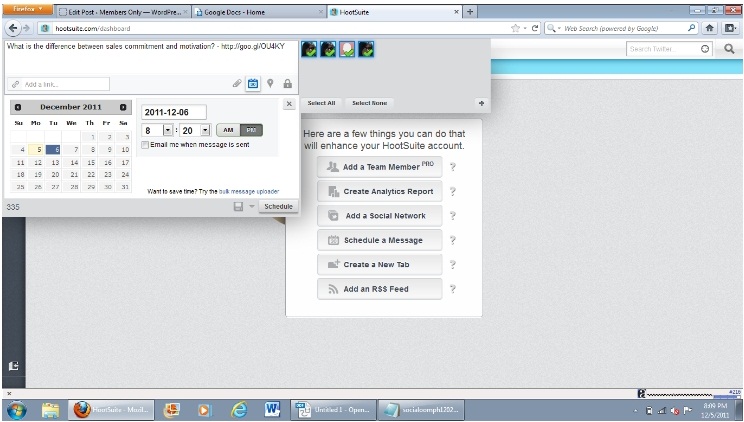Click the browser home icon

[x=709, y=28]
